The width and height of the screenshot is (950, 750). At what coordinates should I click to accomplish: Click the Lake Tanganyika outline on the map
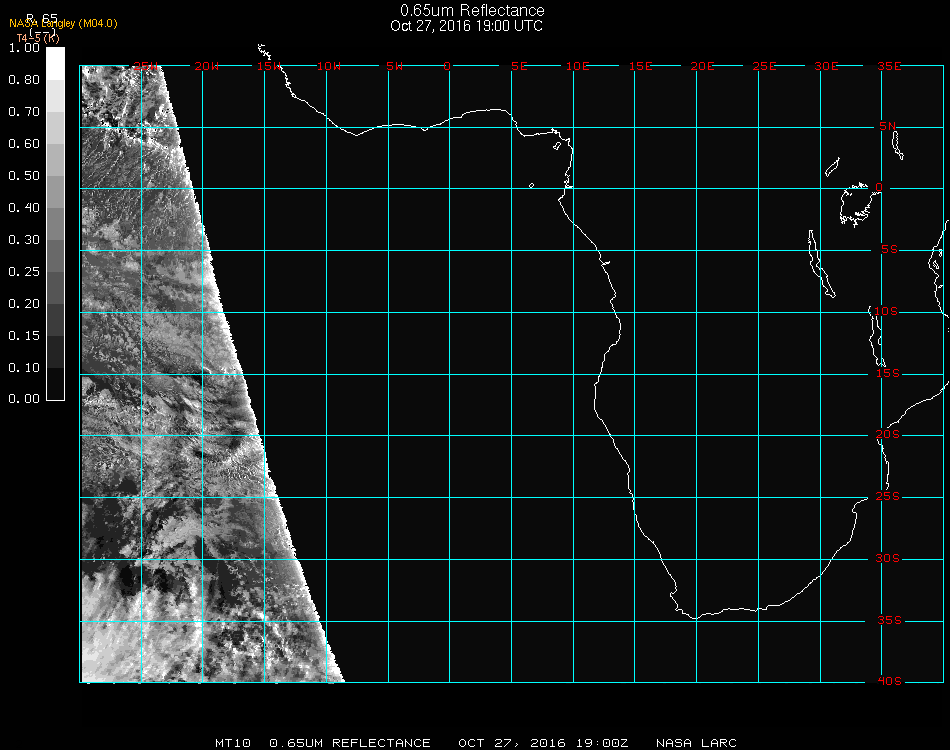[822, 264]
